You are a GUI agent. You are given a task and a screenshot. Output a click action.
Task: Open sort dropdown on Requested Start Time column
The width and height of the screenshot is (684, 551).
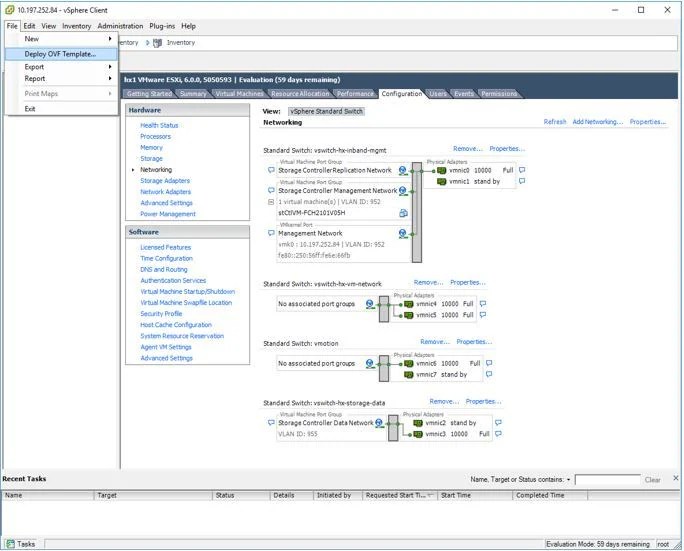(430, 496)
